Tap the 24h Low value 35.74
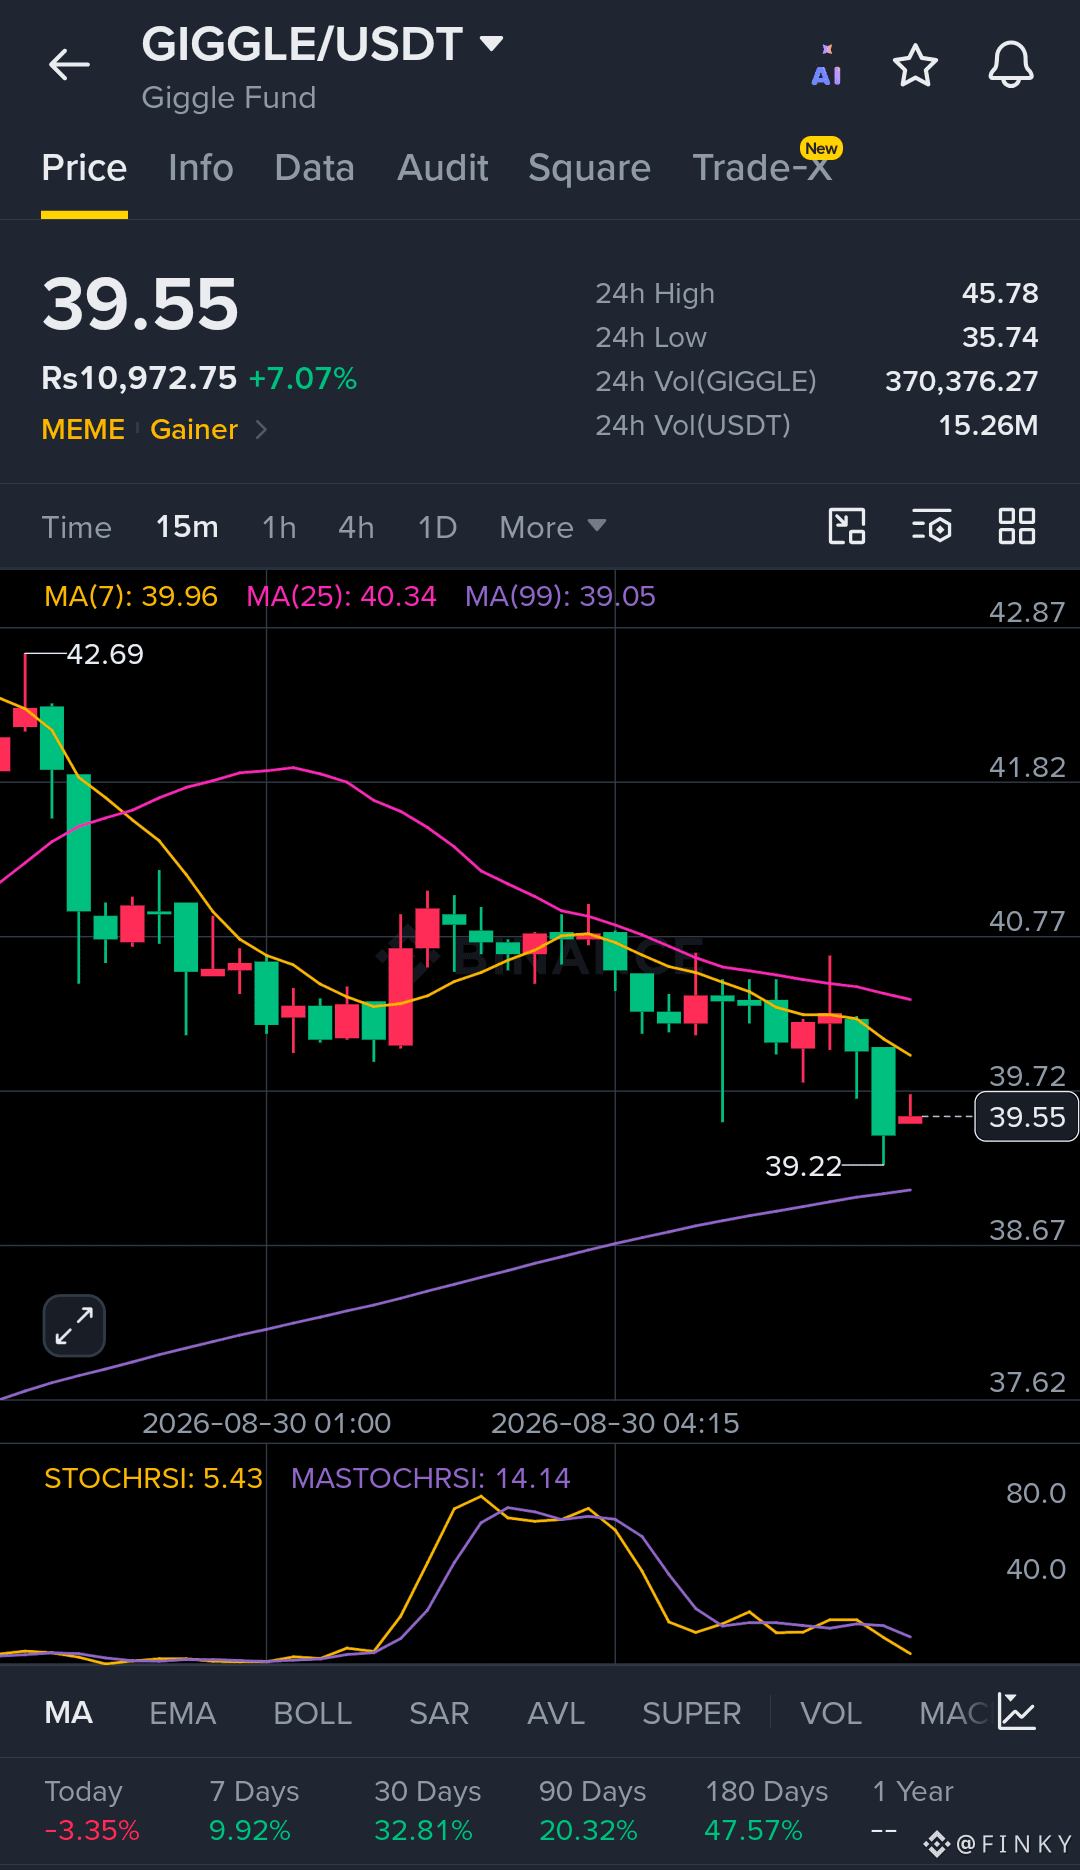Screen dimensions: 1080x1870 (x=1000, y=337)
